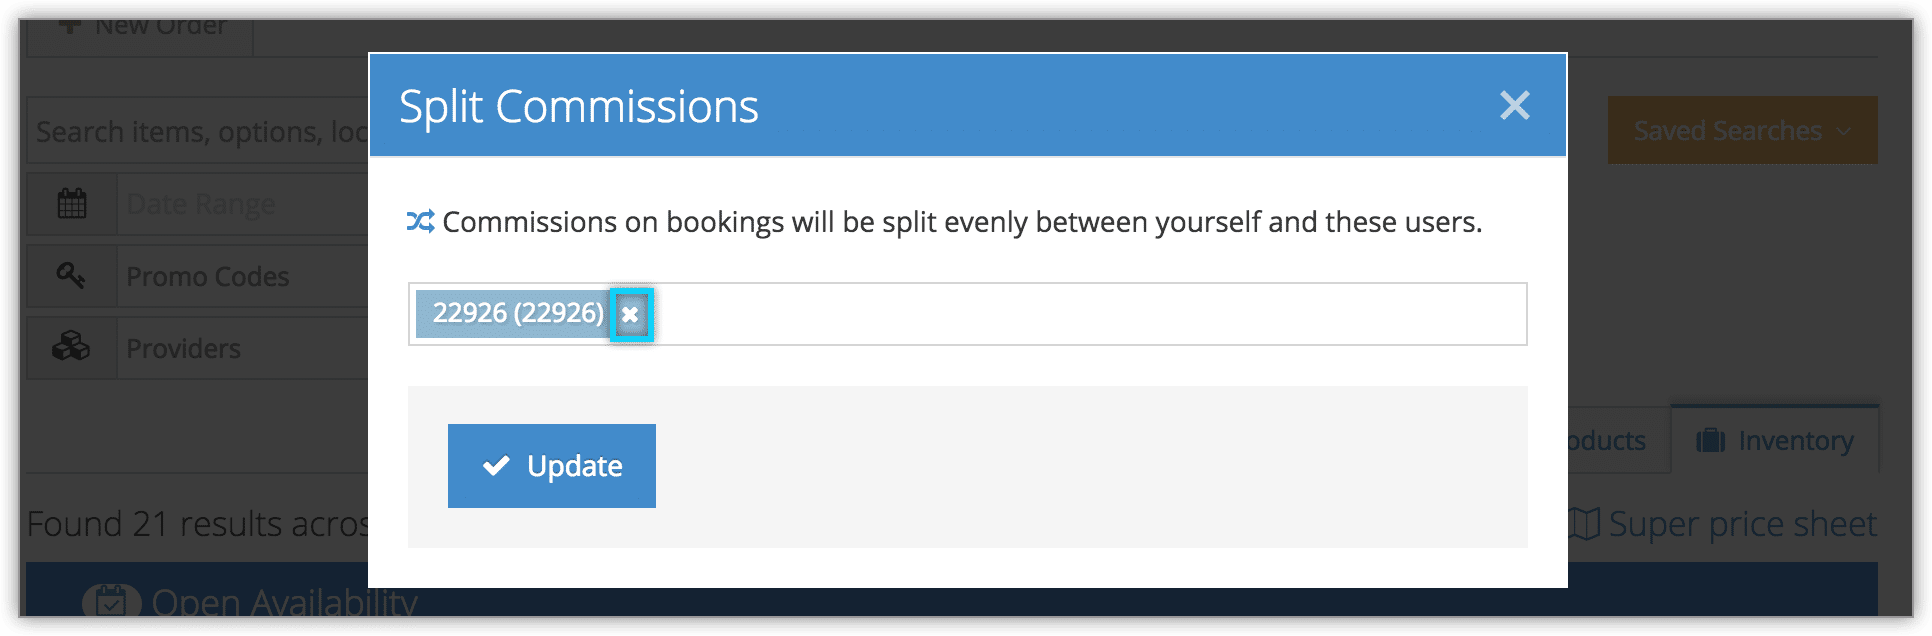Switch to the Inventory tab
The image size is (1932, 636).
click(1775, 440)
